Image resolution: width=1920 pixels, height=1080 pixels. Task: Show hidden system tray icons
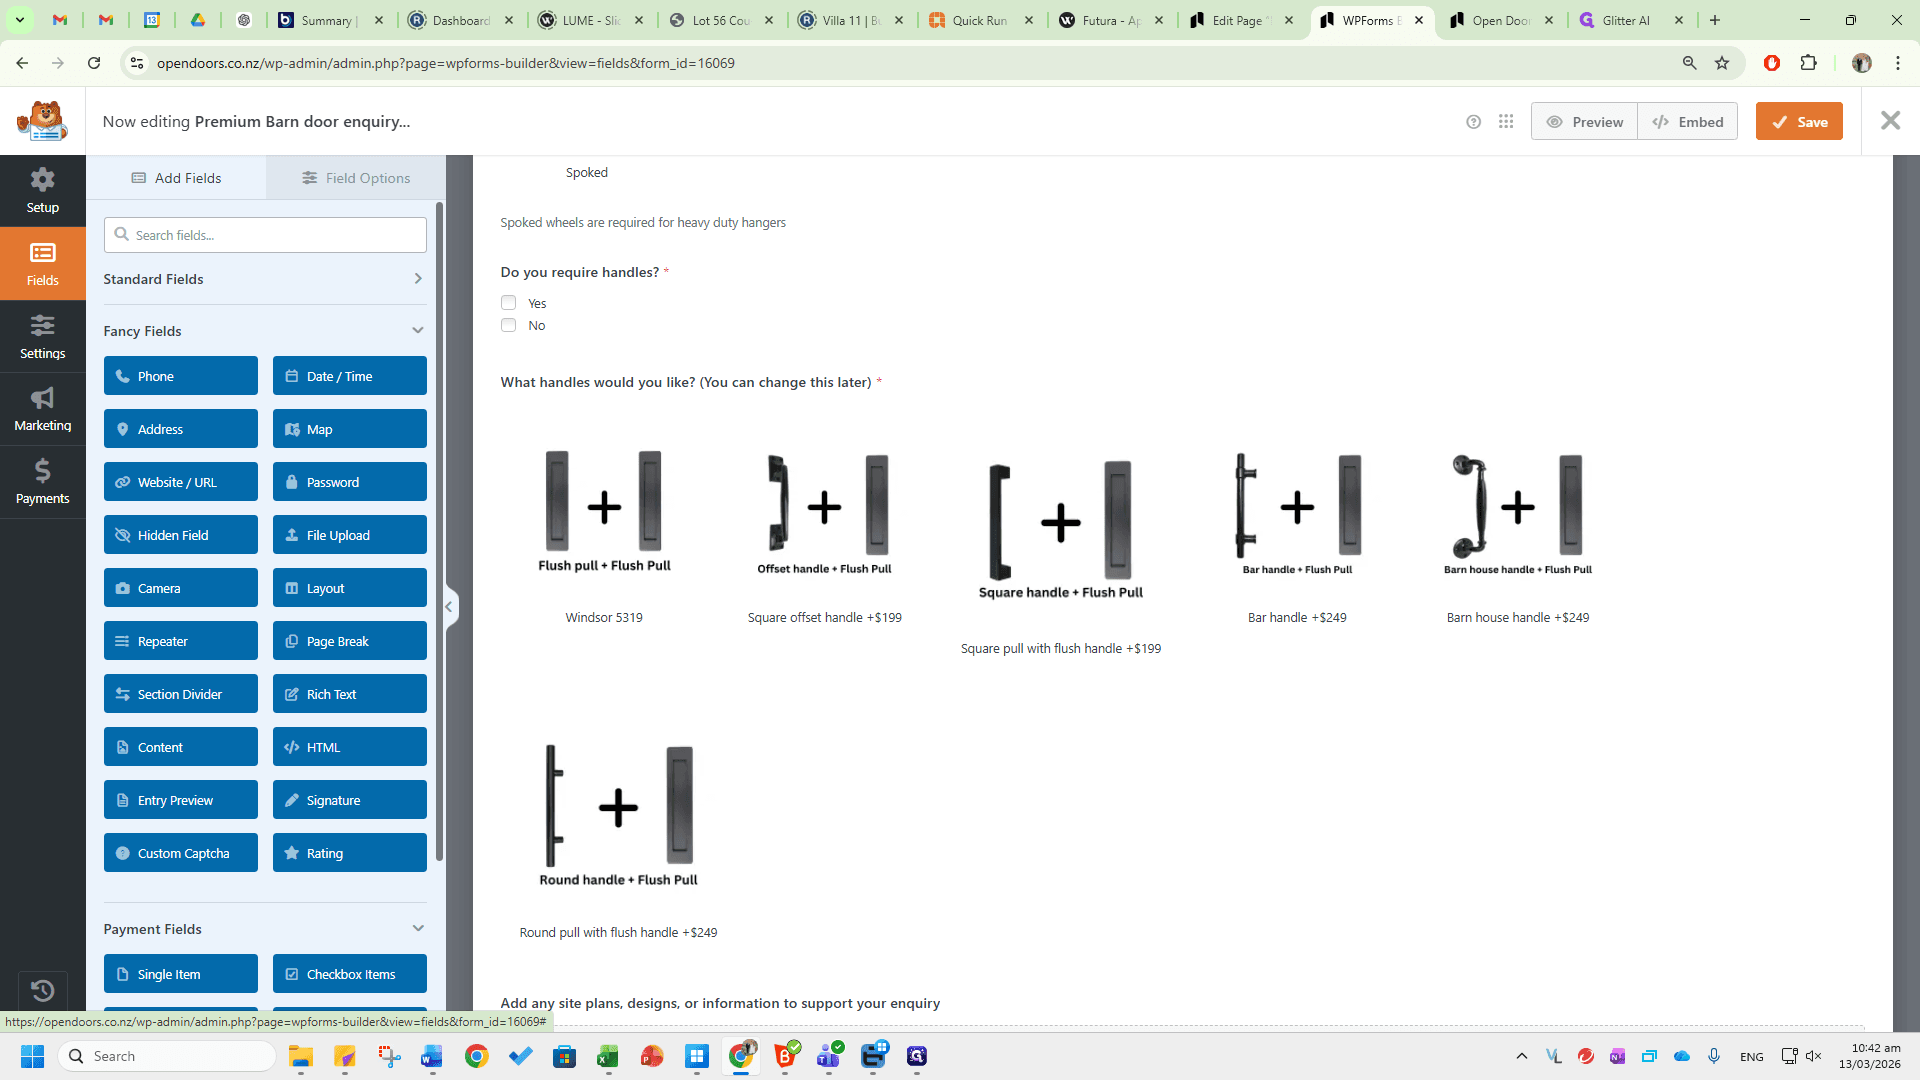(1521, 1056)
